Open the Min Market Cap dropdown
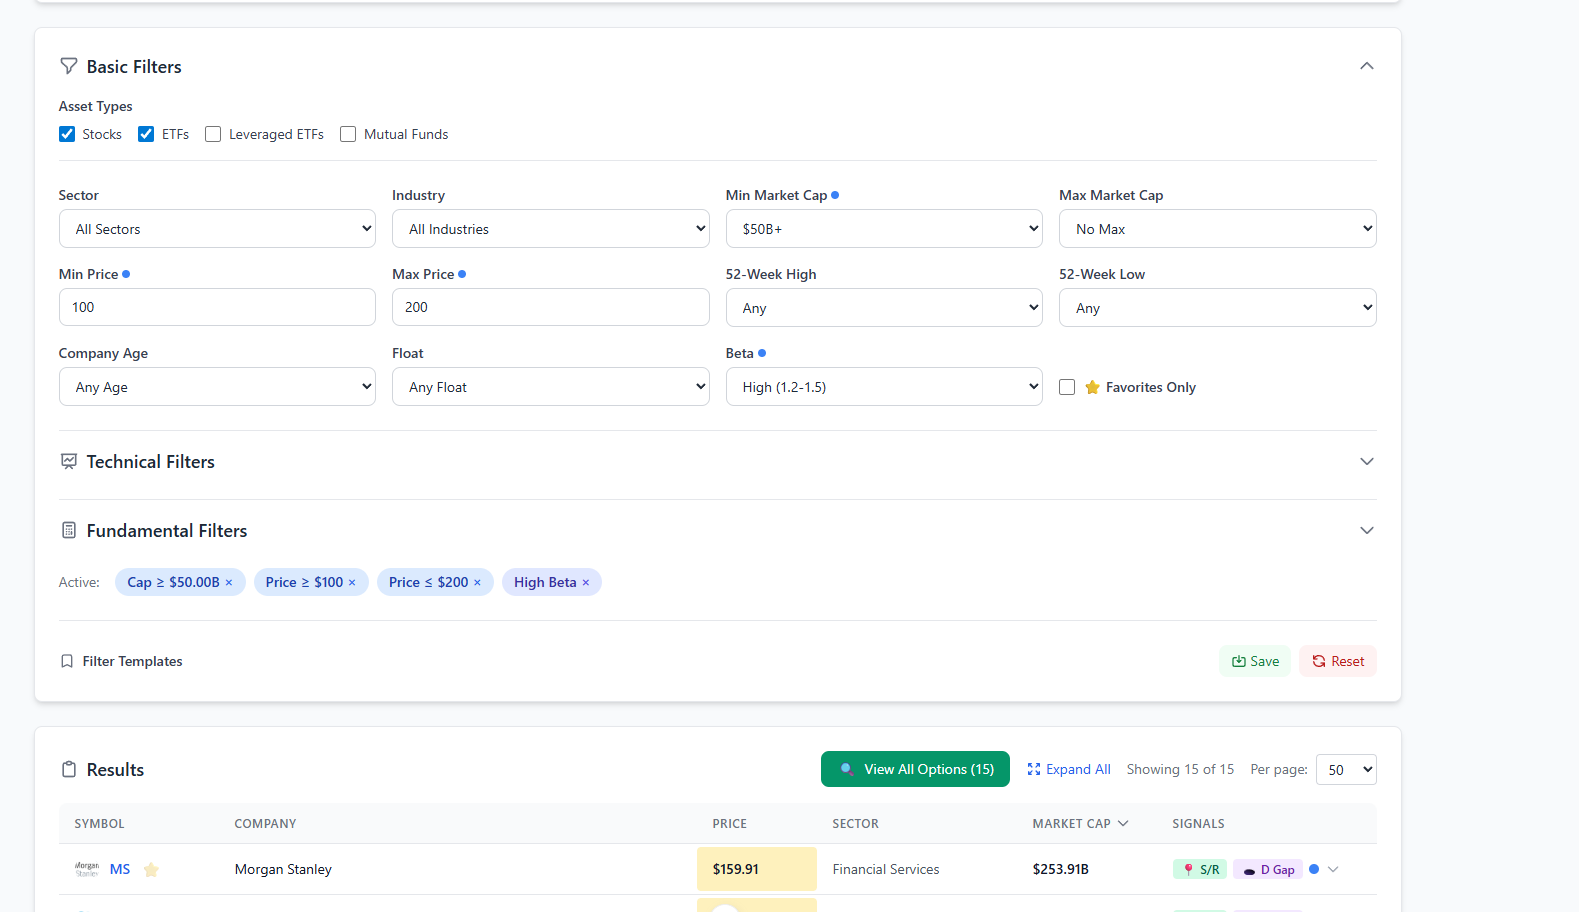Screen dimensions: 1579x912 [884, 229]
